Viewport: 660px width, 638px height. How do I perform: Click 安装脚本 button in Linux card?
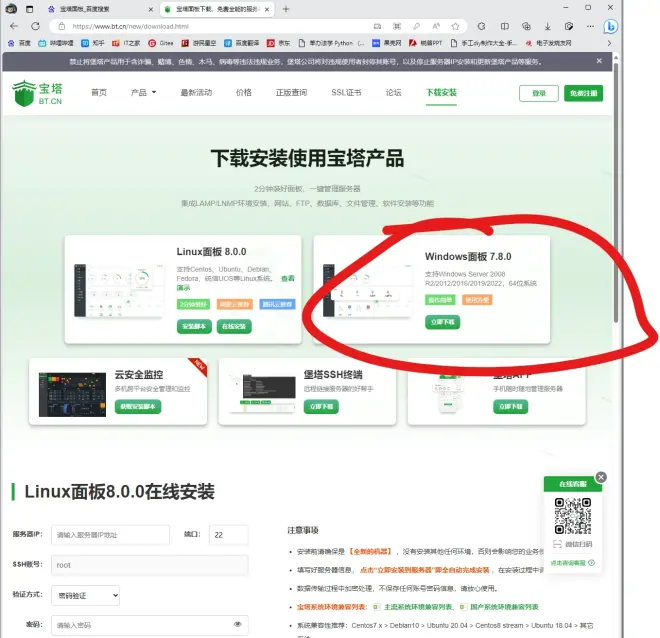click(x=194, y=327)
